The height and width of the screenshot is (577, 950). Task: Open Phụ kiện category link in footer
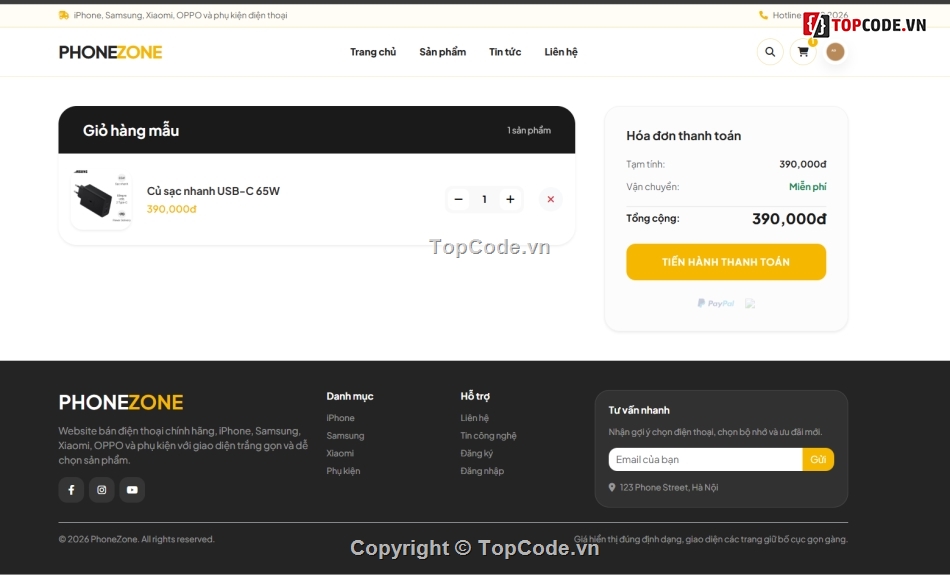coord(343,471)
